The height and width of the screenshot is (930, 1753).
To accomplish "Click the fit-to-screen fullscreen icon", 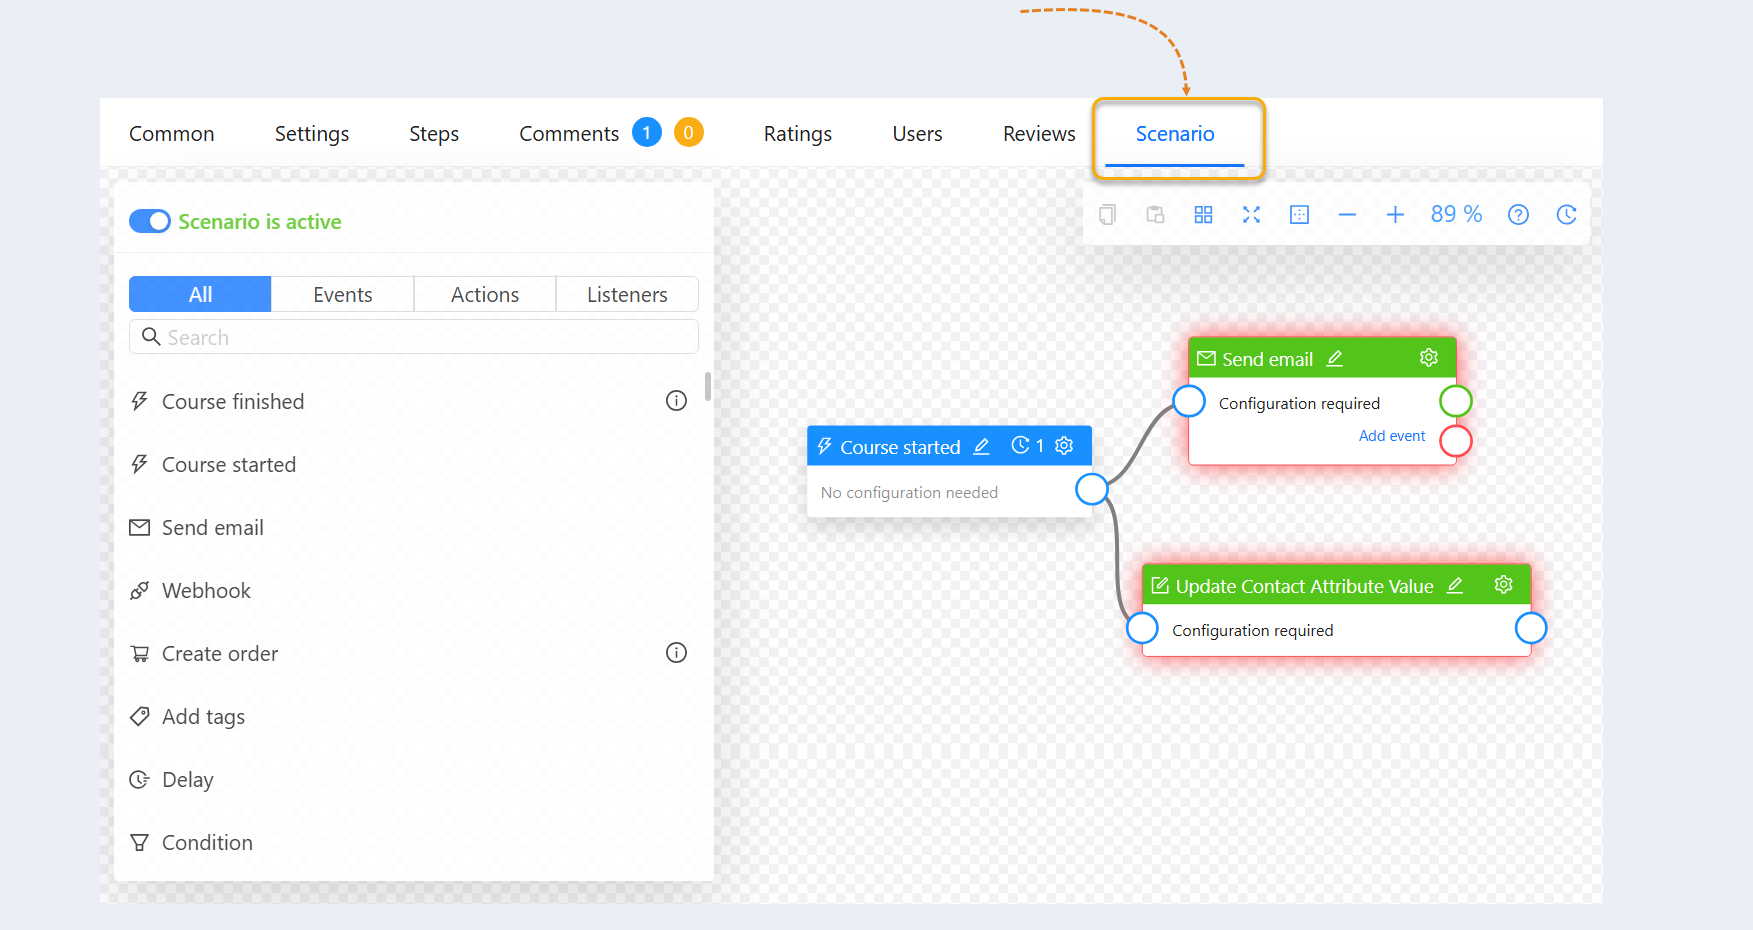I will coord(1251,215).
